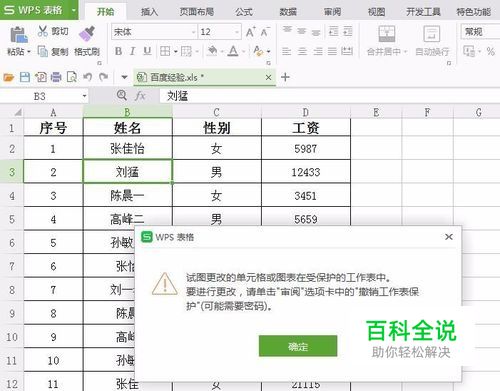Viewport: 500px width, 391px height.
Task: Click the 确定 button in dialog
Action: click(x=298, y=346)
